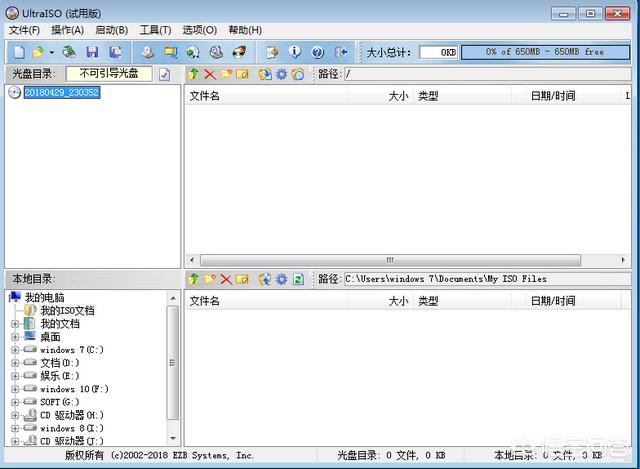Open the dropdown arrow beside Open icon
This screenshot has height=469, width=640.
pyautogui.click(x=51, y=53)
